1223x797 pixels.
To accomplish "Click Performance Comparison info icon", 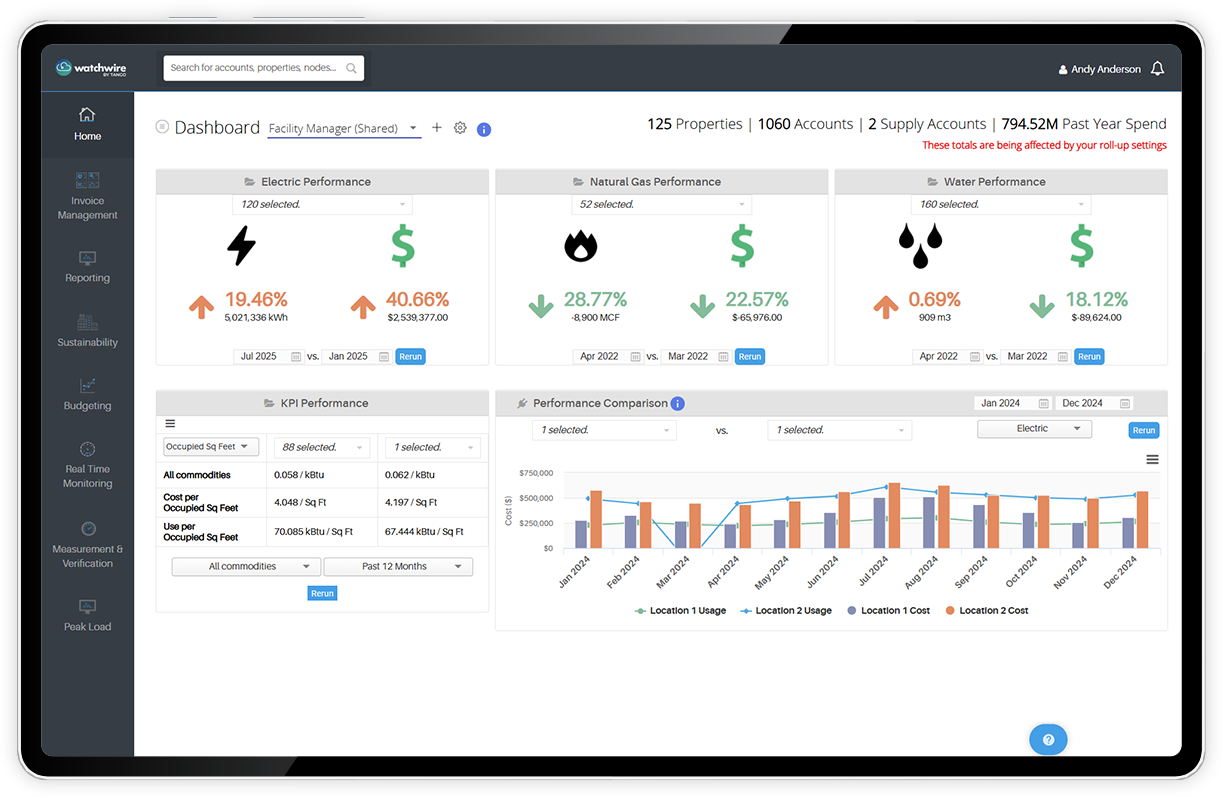I will point(677,404).
